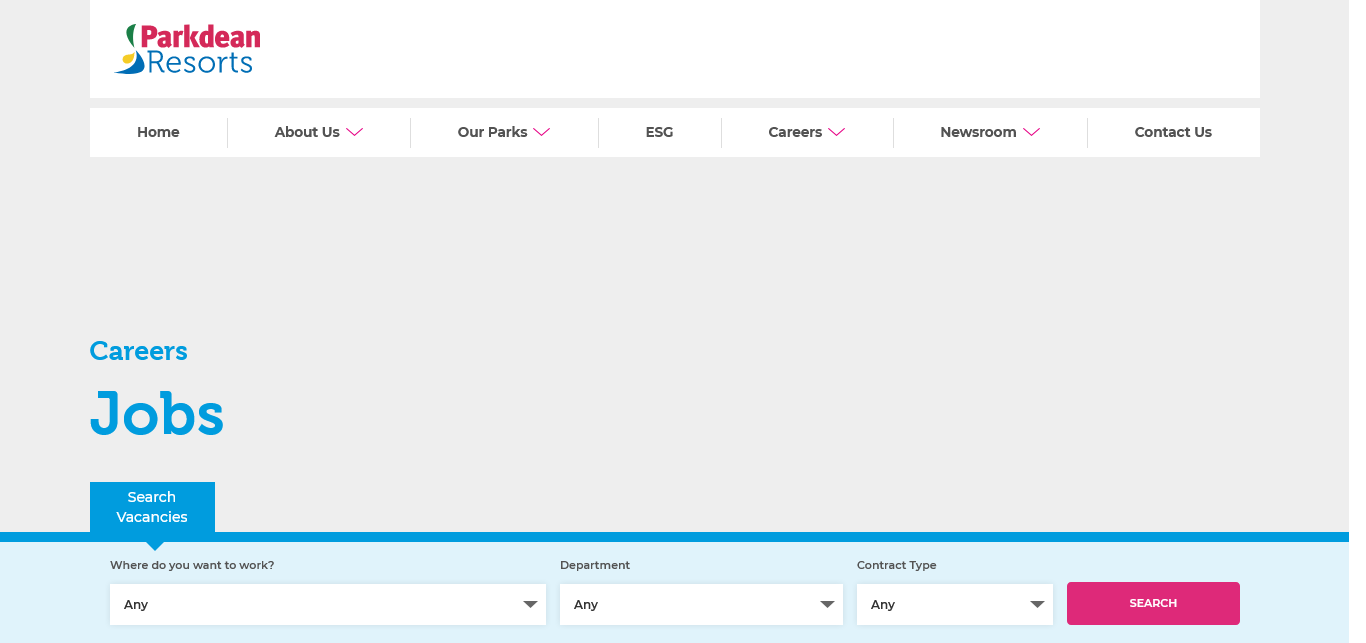Open the Department dropdown
The width and height of the screenshot is (1366, 643).
point(700,605)
